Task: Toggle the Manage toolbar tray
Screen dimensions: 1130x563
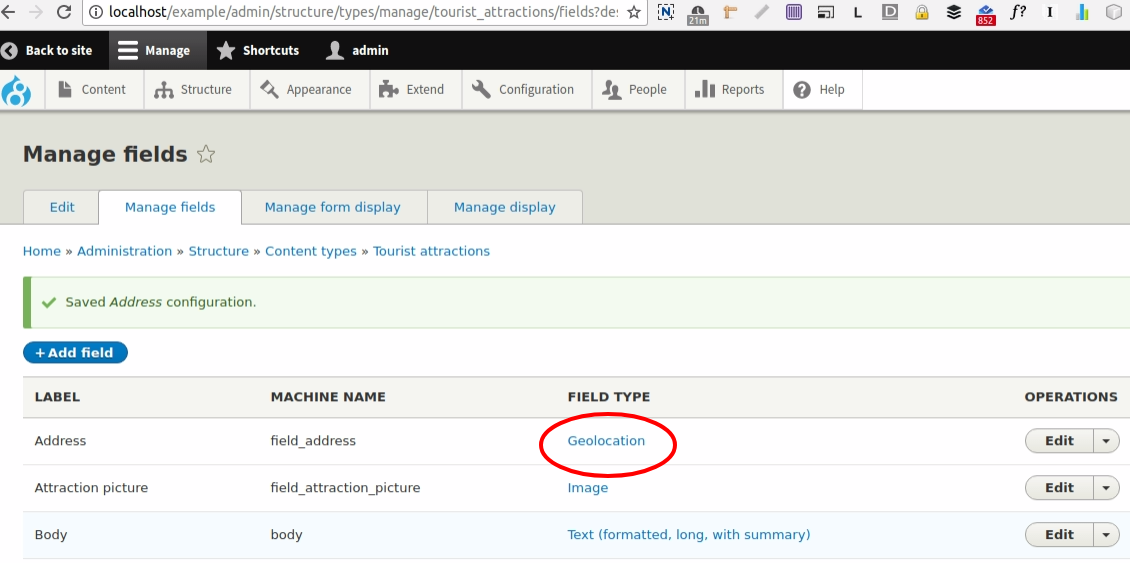Action: [x=153, y=50]
